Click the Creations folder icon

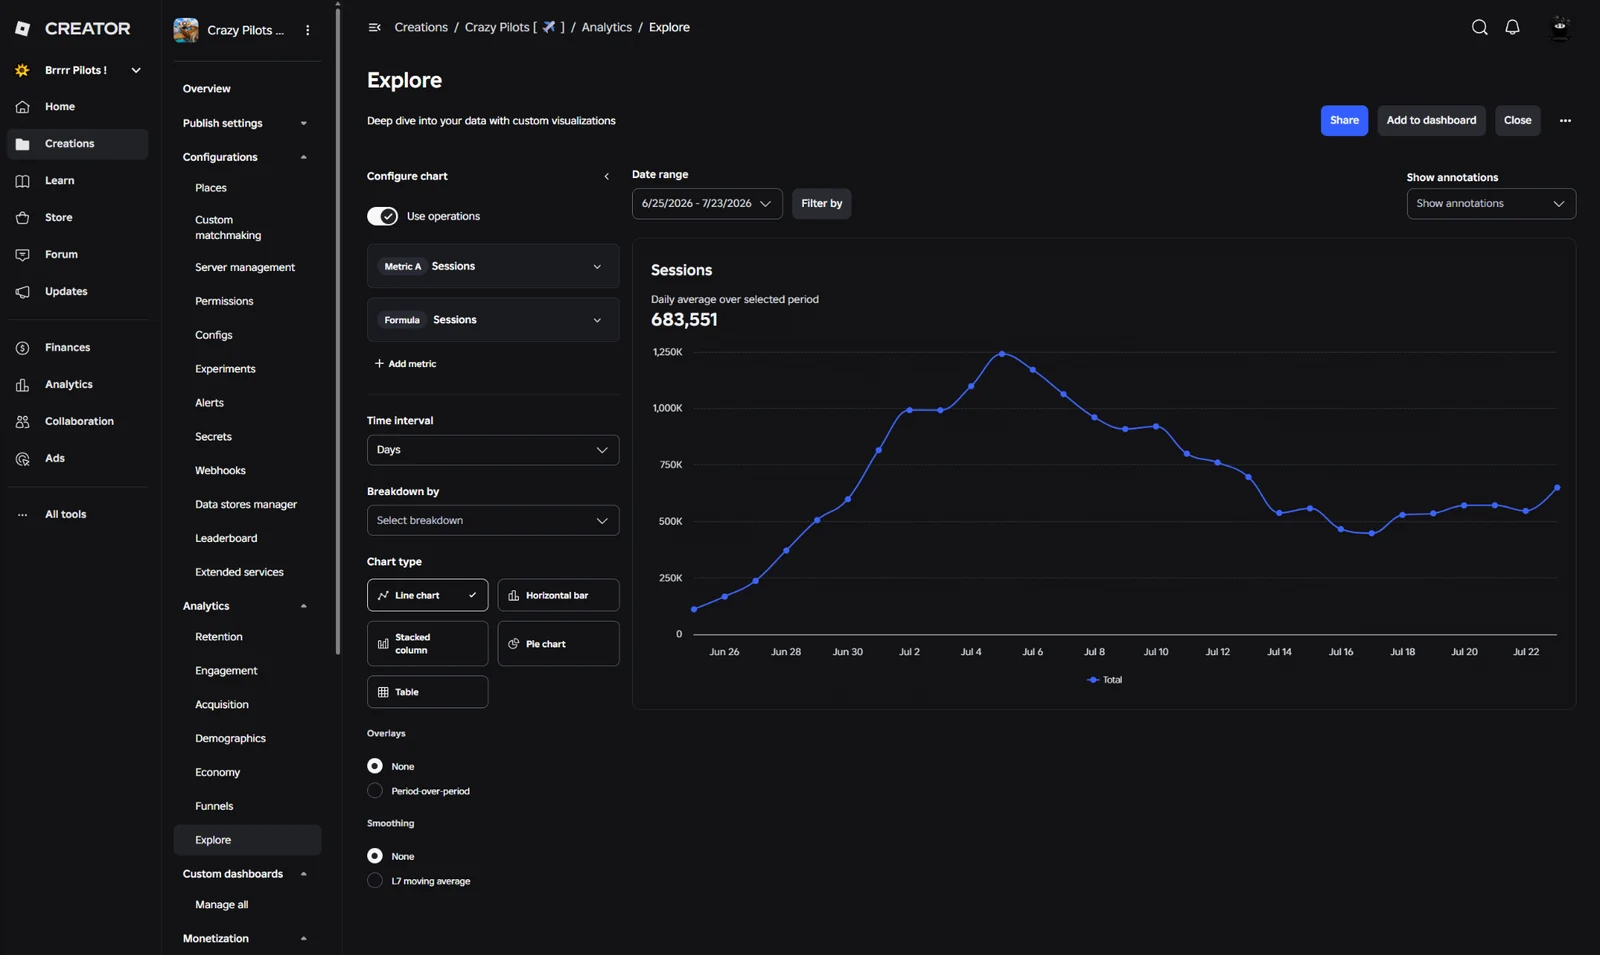(22, 144)
